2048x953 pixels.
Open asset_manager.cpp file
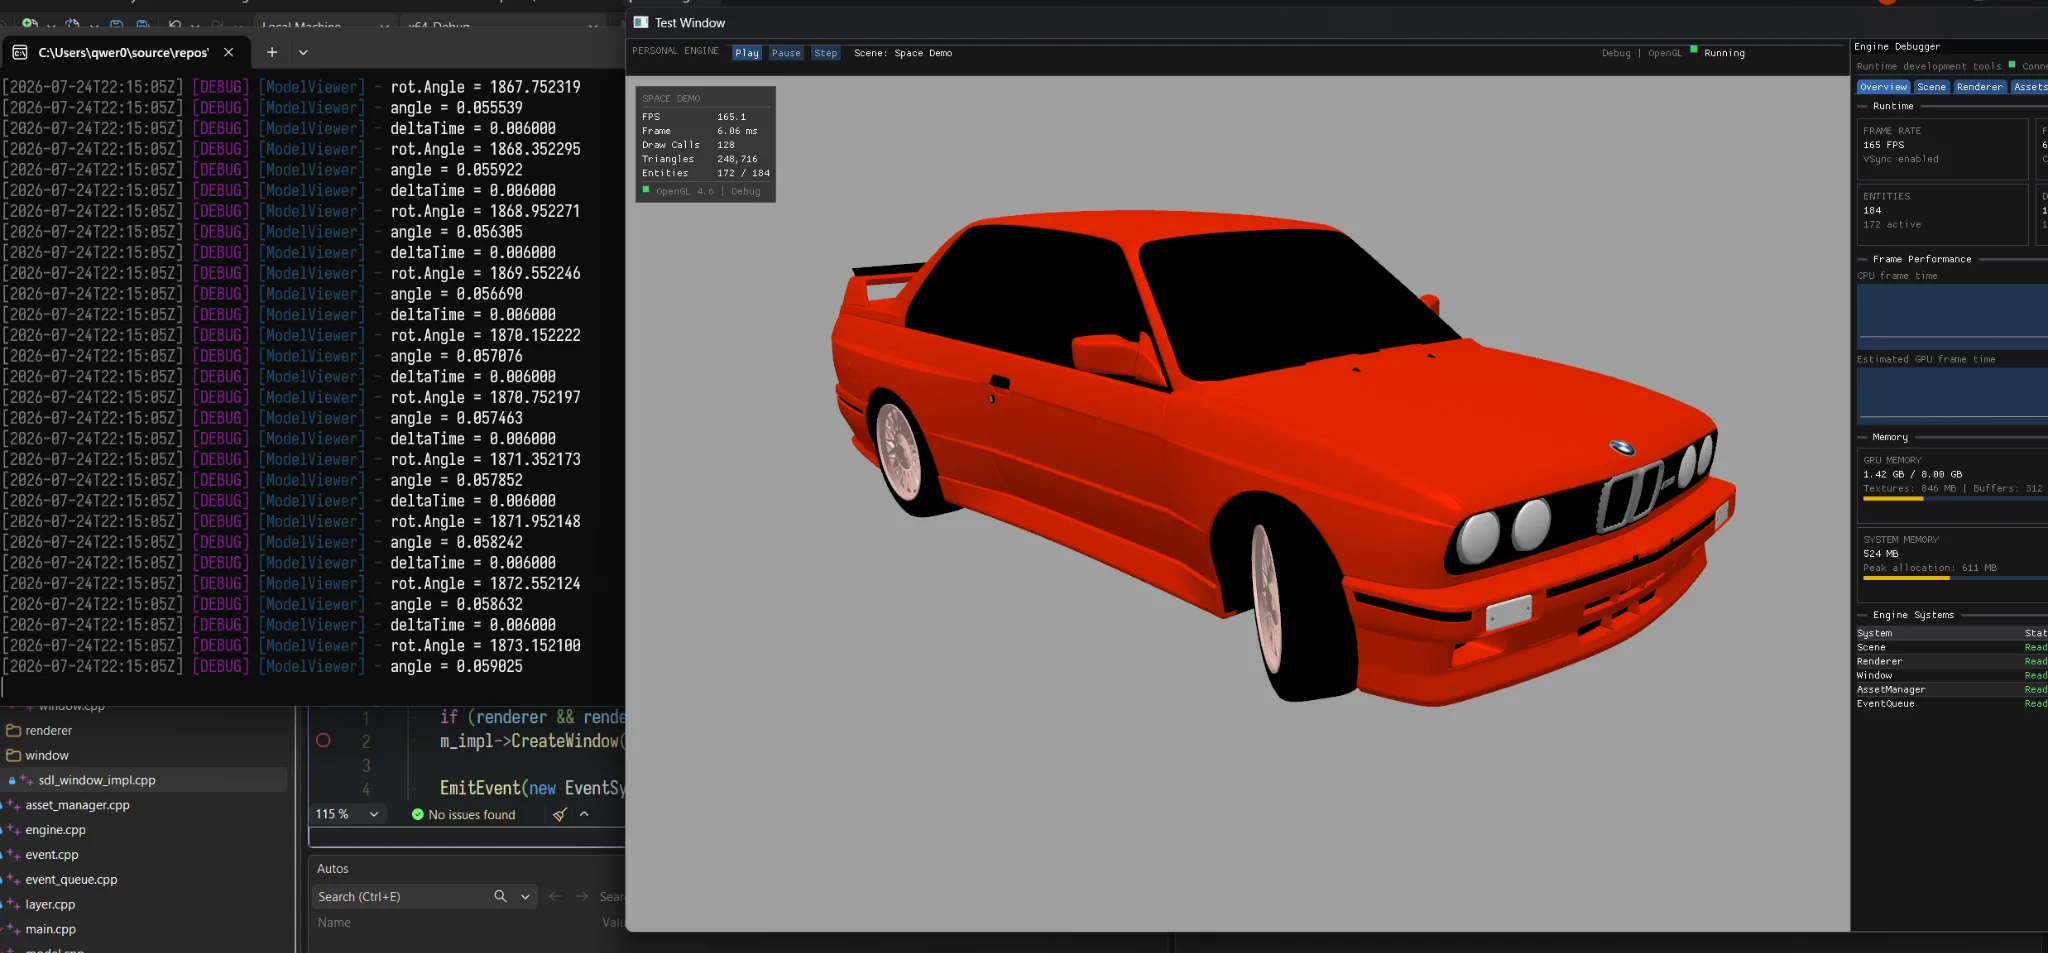[77, 805]
